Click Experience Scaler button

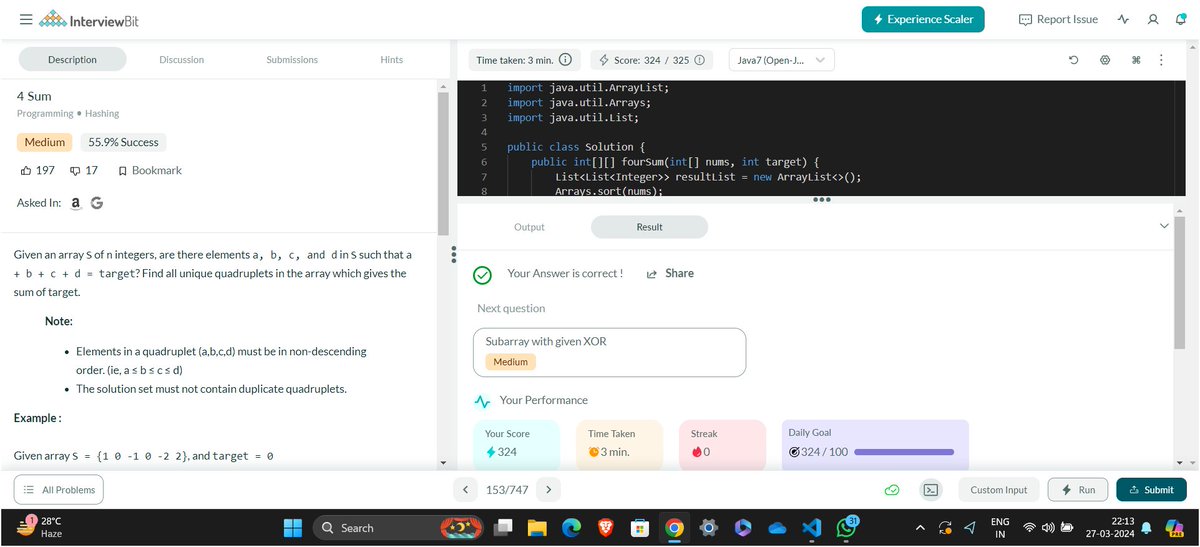924,19
